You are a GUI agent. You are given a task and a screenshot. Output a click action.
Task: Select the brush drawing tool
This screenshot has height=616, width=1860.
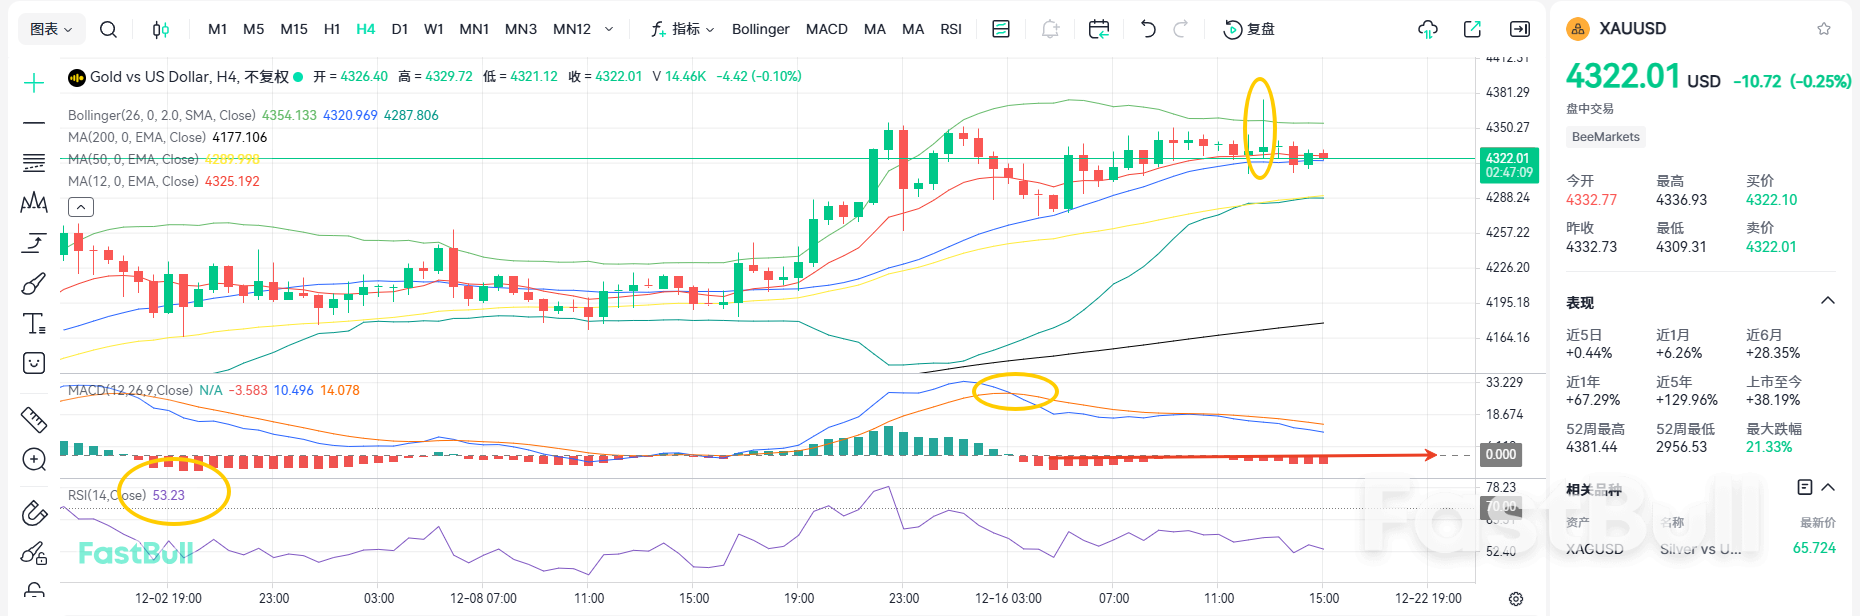(x=34, y=284)
